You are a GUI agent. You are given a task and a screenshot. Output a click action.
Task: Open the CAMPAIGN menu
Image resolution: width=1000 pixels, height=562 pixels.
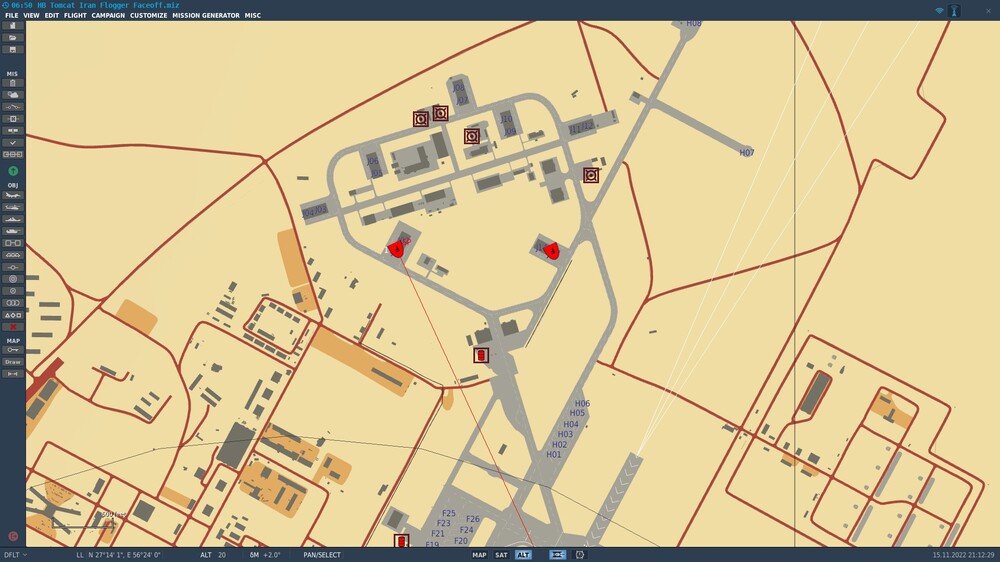click(x=108, y=15)
